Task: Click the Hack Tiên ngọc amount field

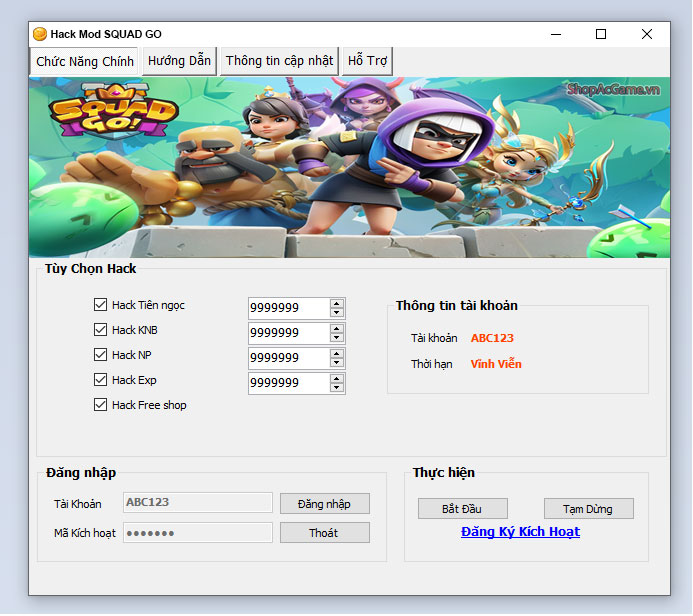Action: 289,308
